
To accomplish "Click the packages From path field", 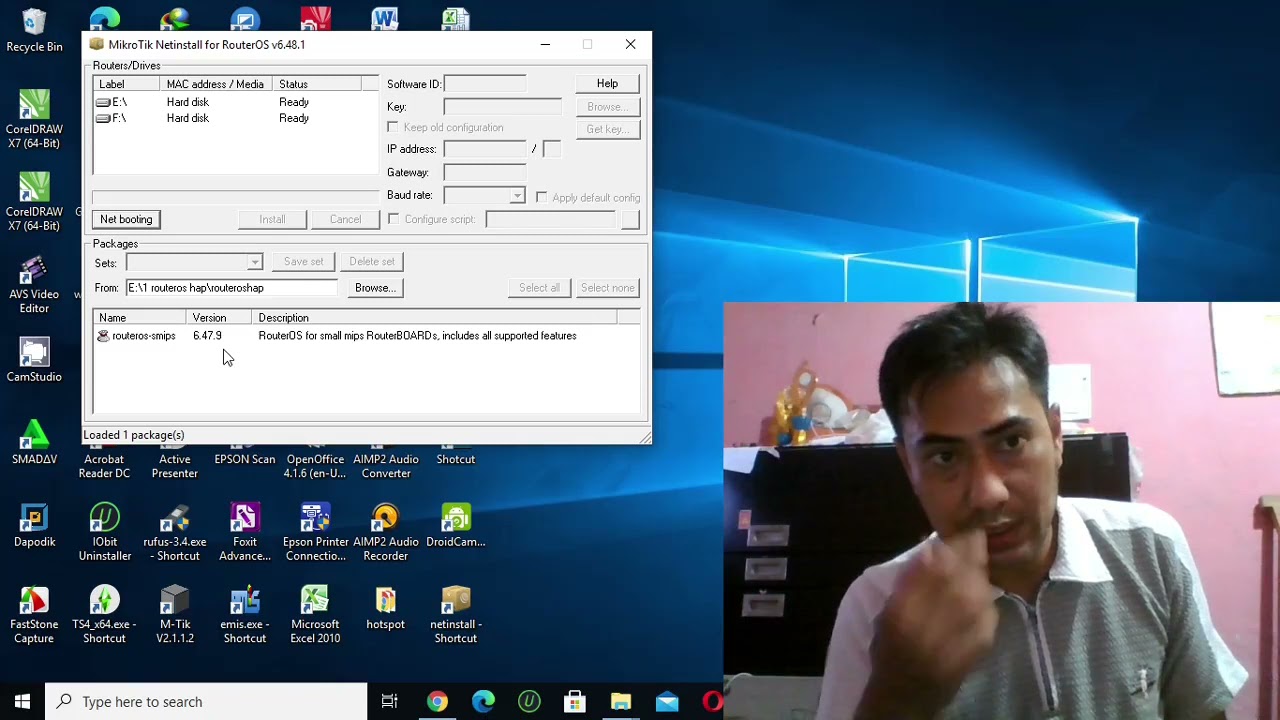I will (232, 288).
